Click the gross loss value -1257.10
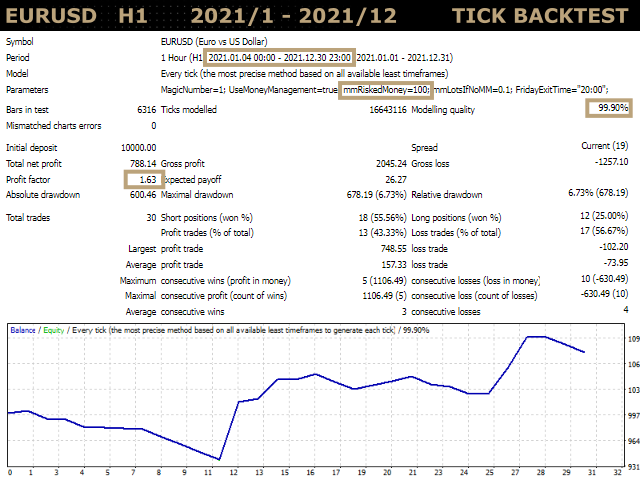Screen dimensions: 640x480 click(611, 162)
